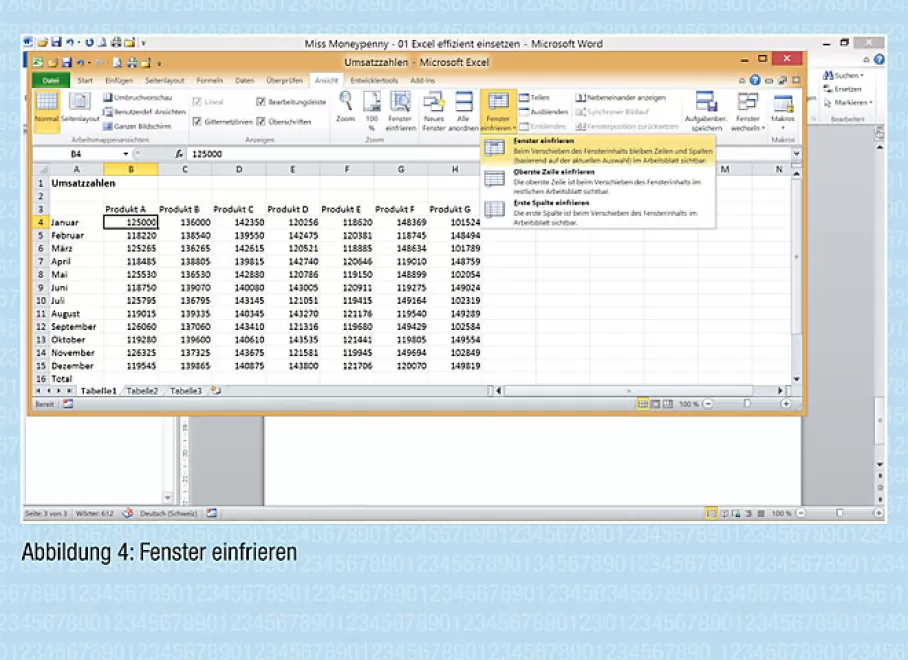This screenshot has width=908, height=660.
Task: Click Deutsch (Schweiz) in Word status bar
Action: (x=168, y=514)
